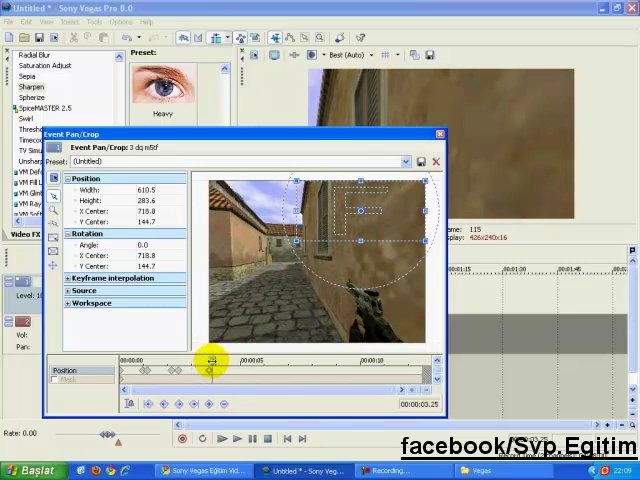Click the Sync Cursor icon in Pan/Crop keyframe bar

129,404
